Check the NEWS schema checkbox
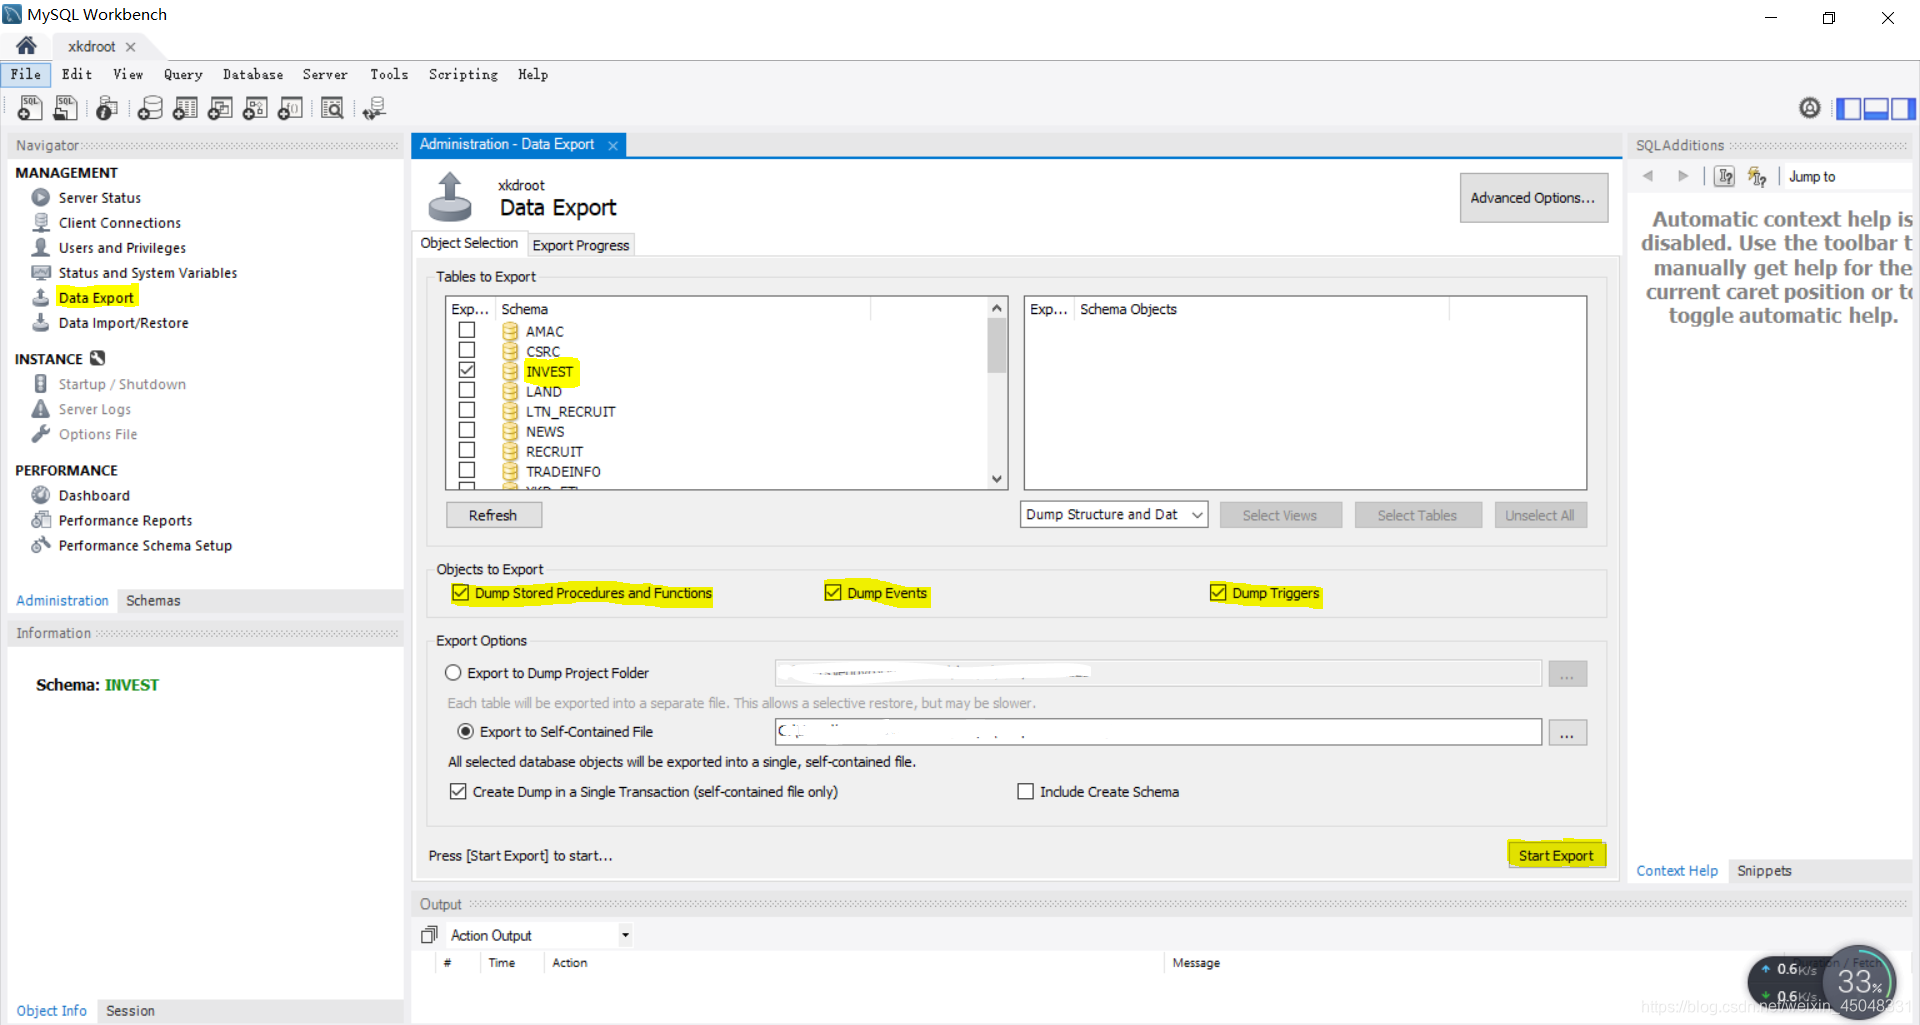1920x1025 pixels. point(467,430)
